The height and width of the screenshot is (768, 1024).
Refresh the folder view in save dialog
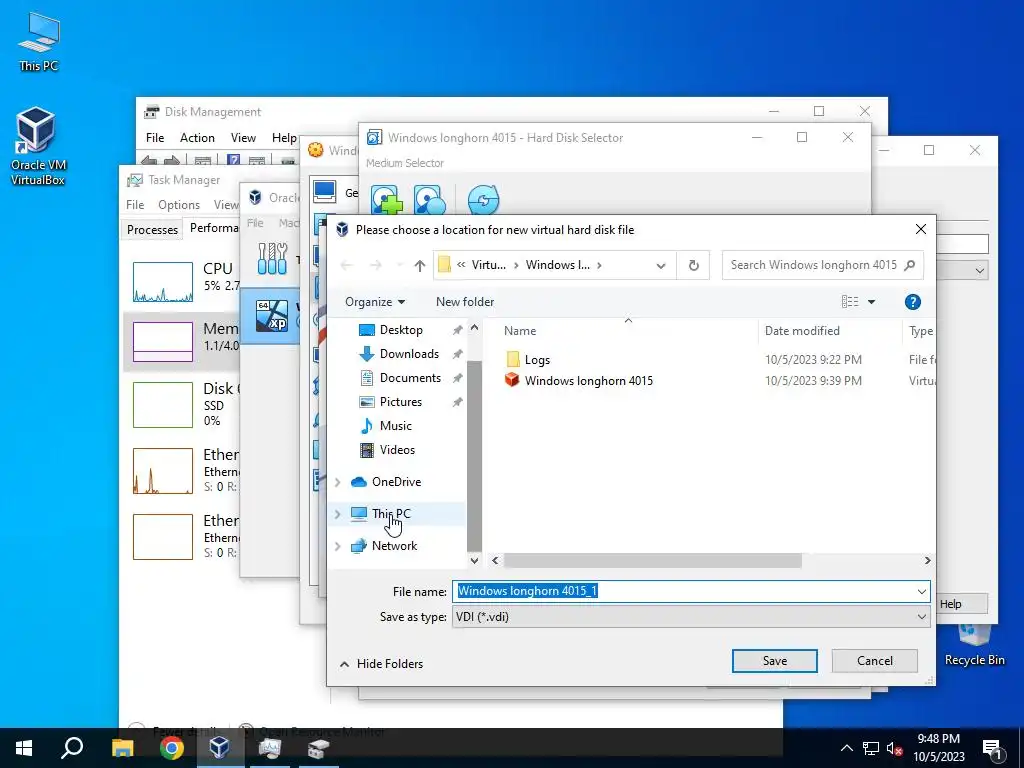[694, 265]
